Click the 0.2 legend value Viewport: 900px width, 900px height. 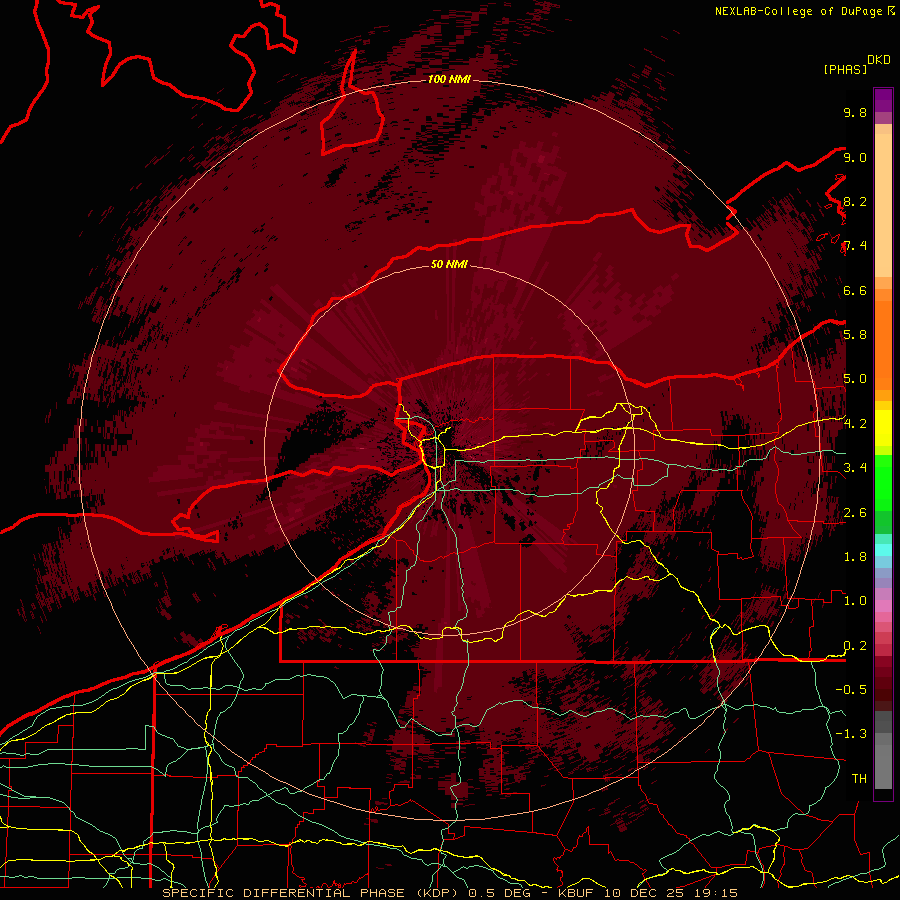pyautogui.click(x=855, y=646)
